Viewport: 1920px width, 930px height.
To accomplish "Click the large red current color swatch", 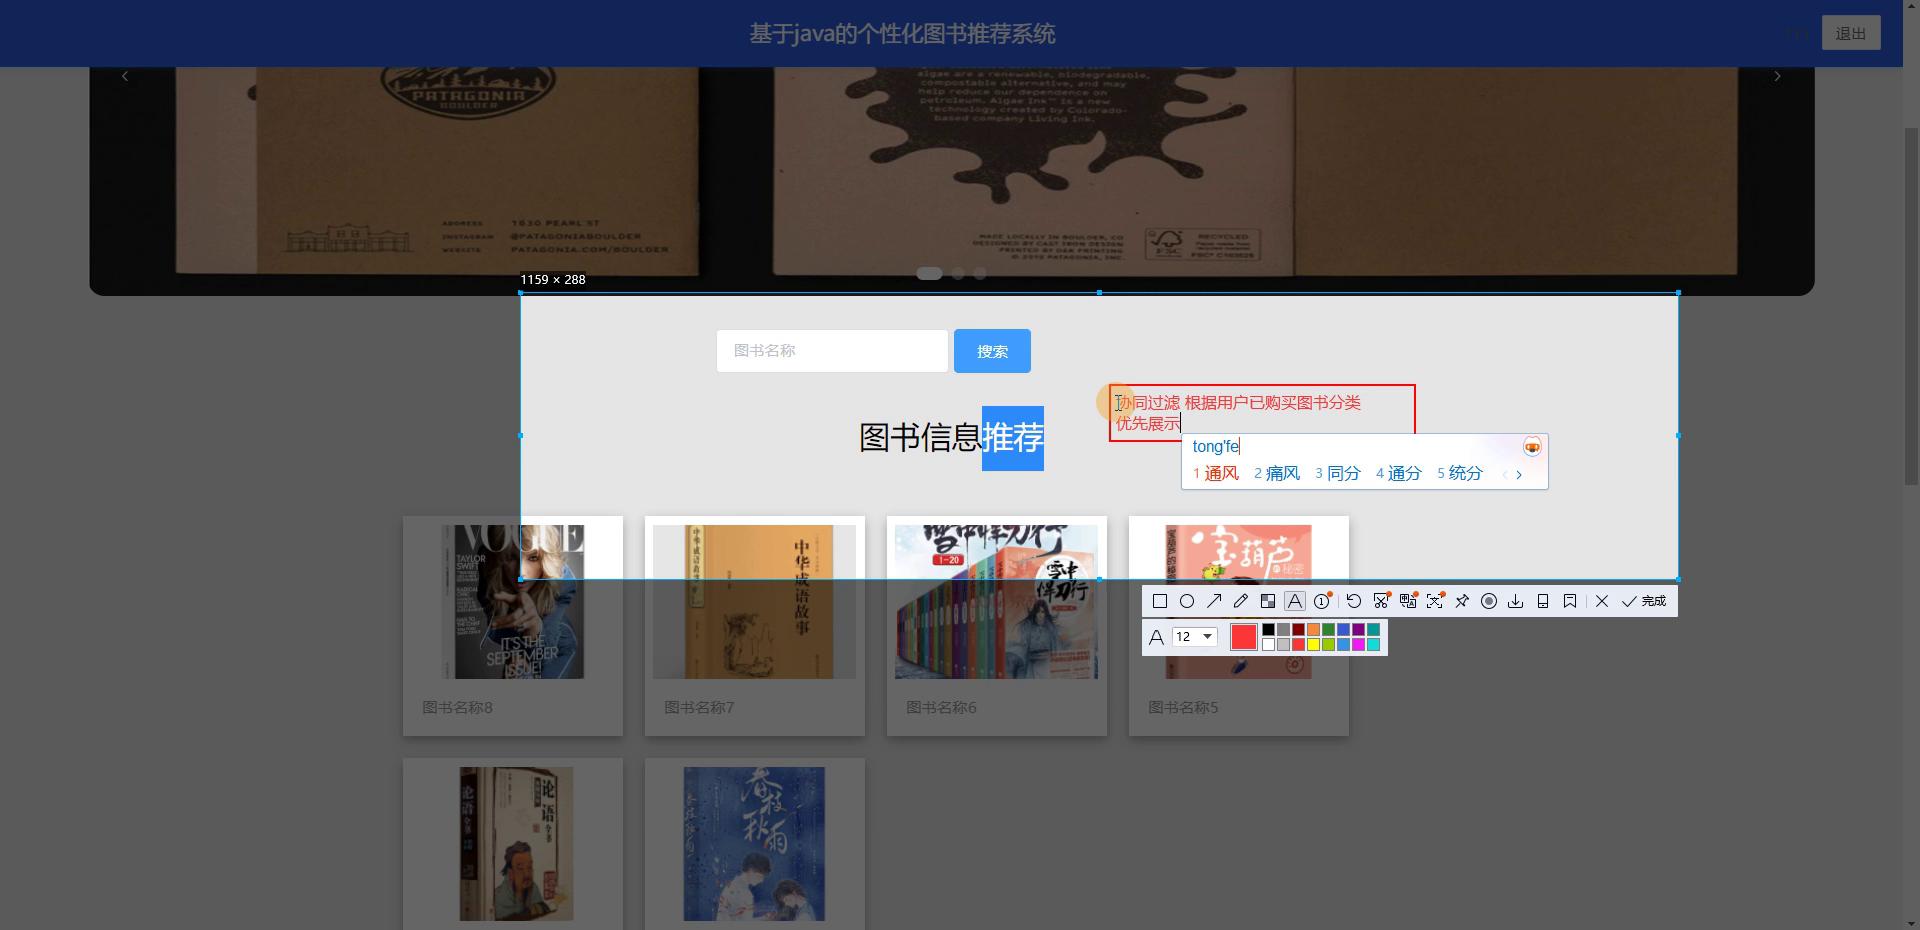I will [x=1244, y=637].
